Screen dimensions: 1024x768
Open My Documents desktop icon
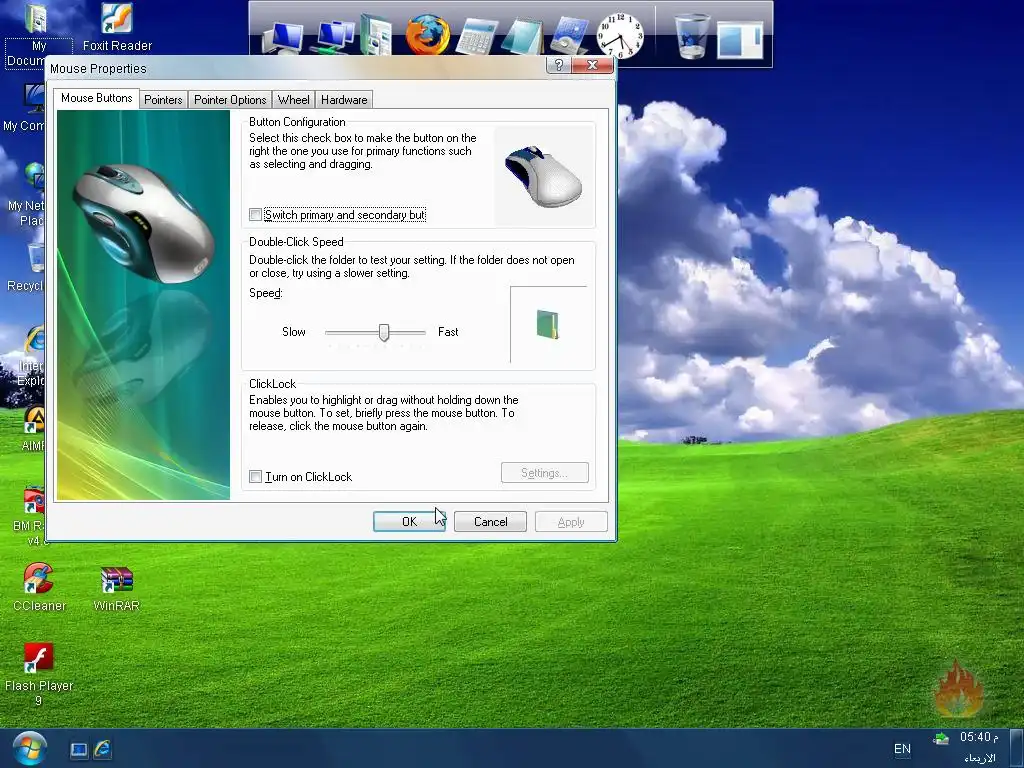[38, 35]
